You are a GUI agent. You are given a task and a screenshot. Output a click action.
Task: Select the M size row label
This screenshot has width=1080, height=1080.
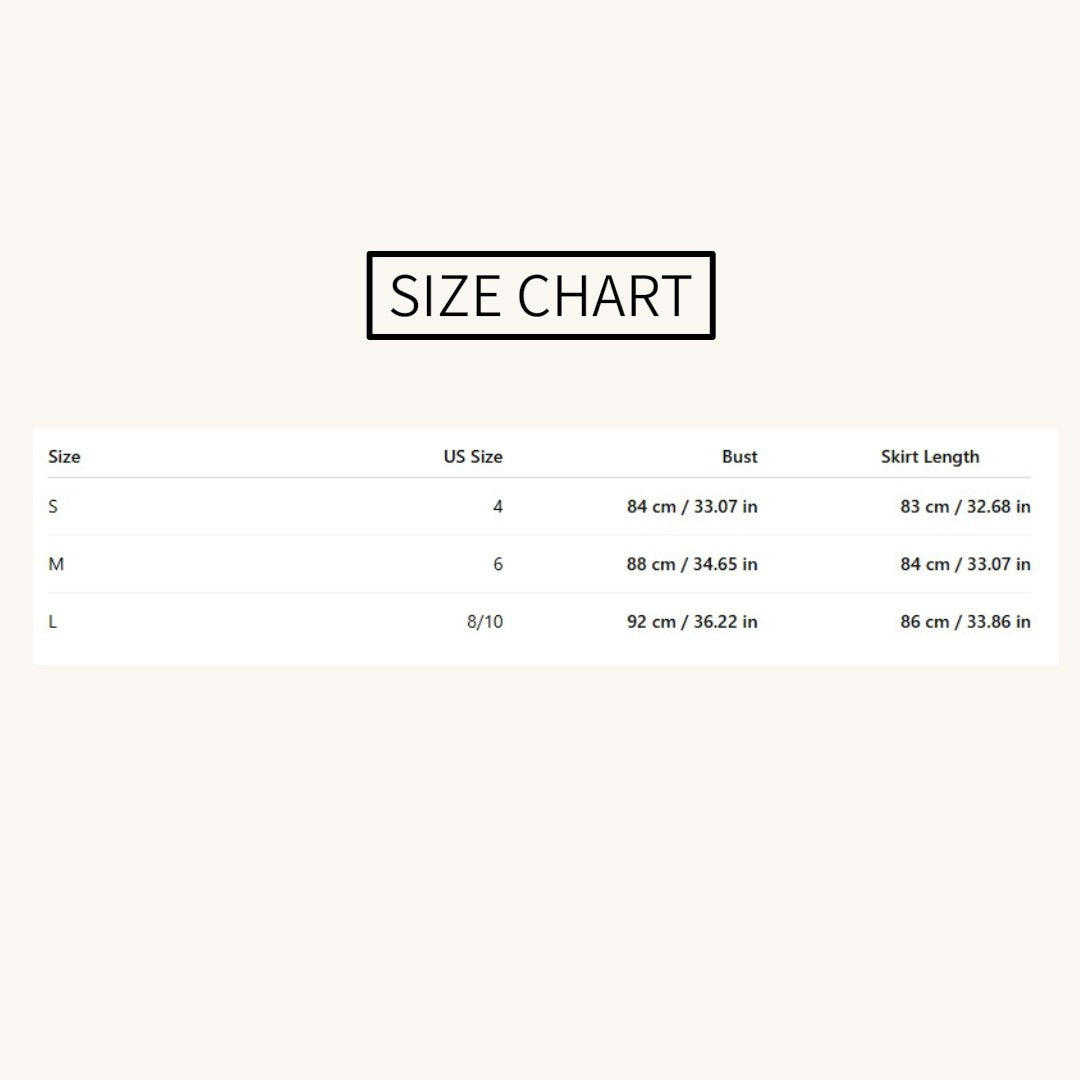56,564
